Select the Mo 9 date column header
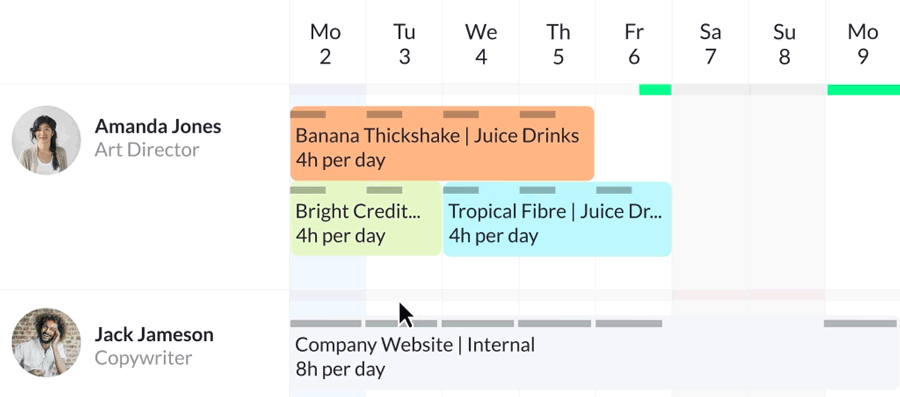This screenshot has width=900, height=397. pos(863,44)
